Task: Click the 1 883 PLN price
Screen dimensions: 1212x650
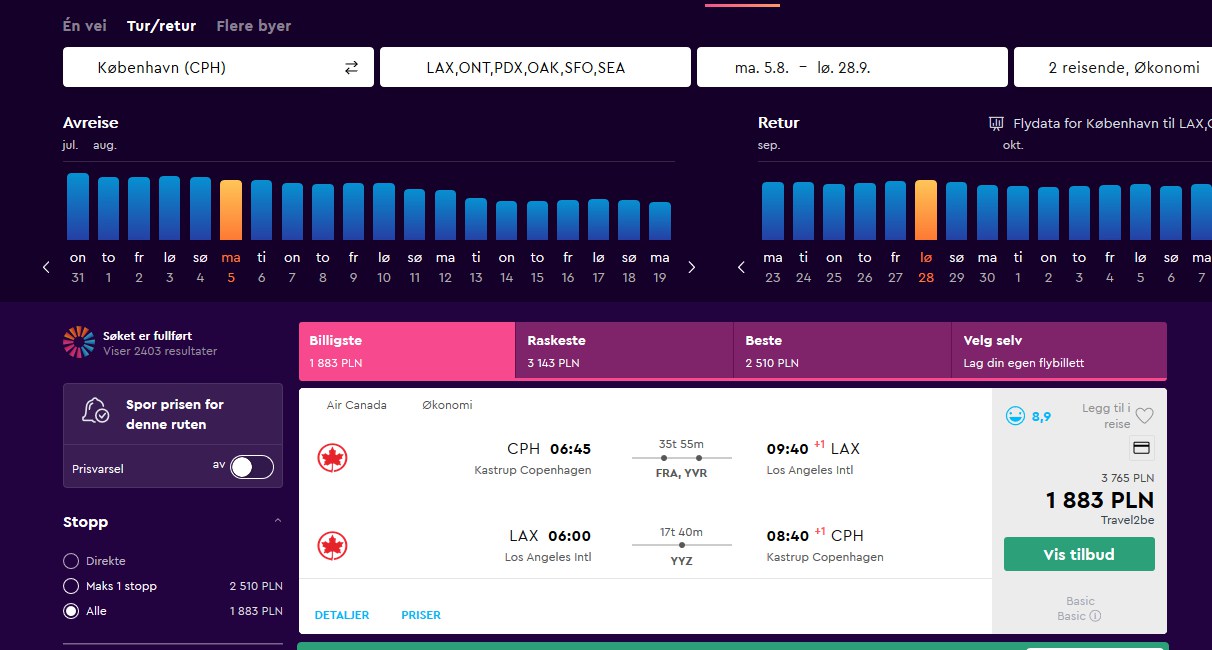Action: 1100,500
